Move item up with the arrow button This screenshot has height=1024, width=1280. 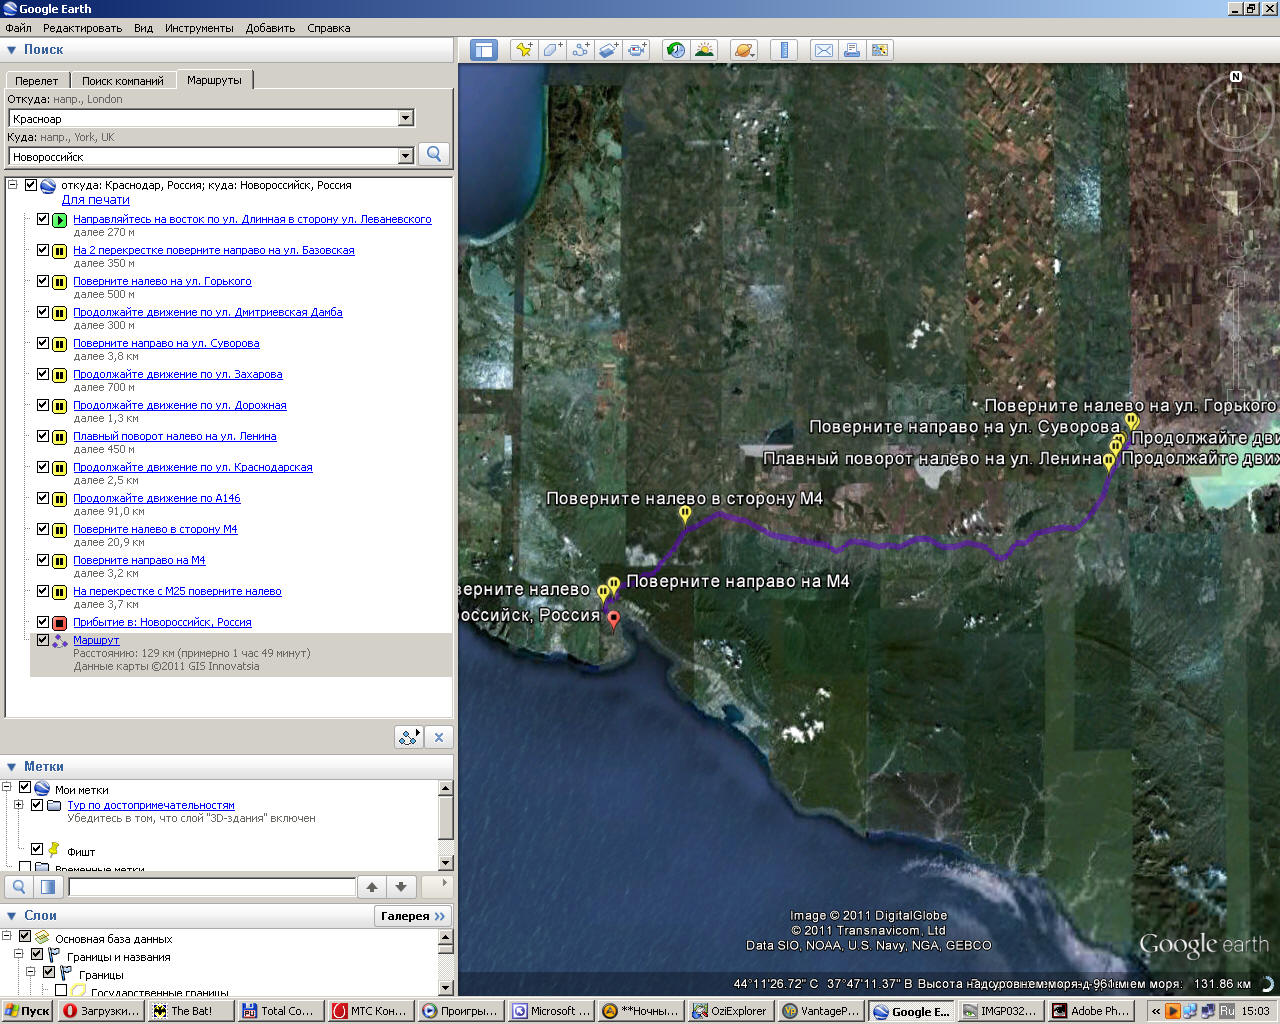tap(372, 887)
